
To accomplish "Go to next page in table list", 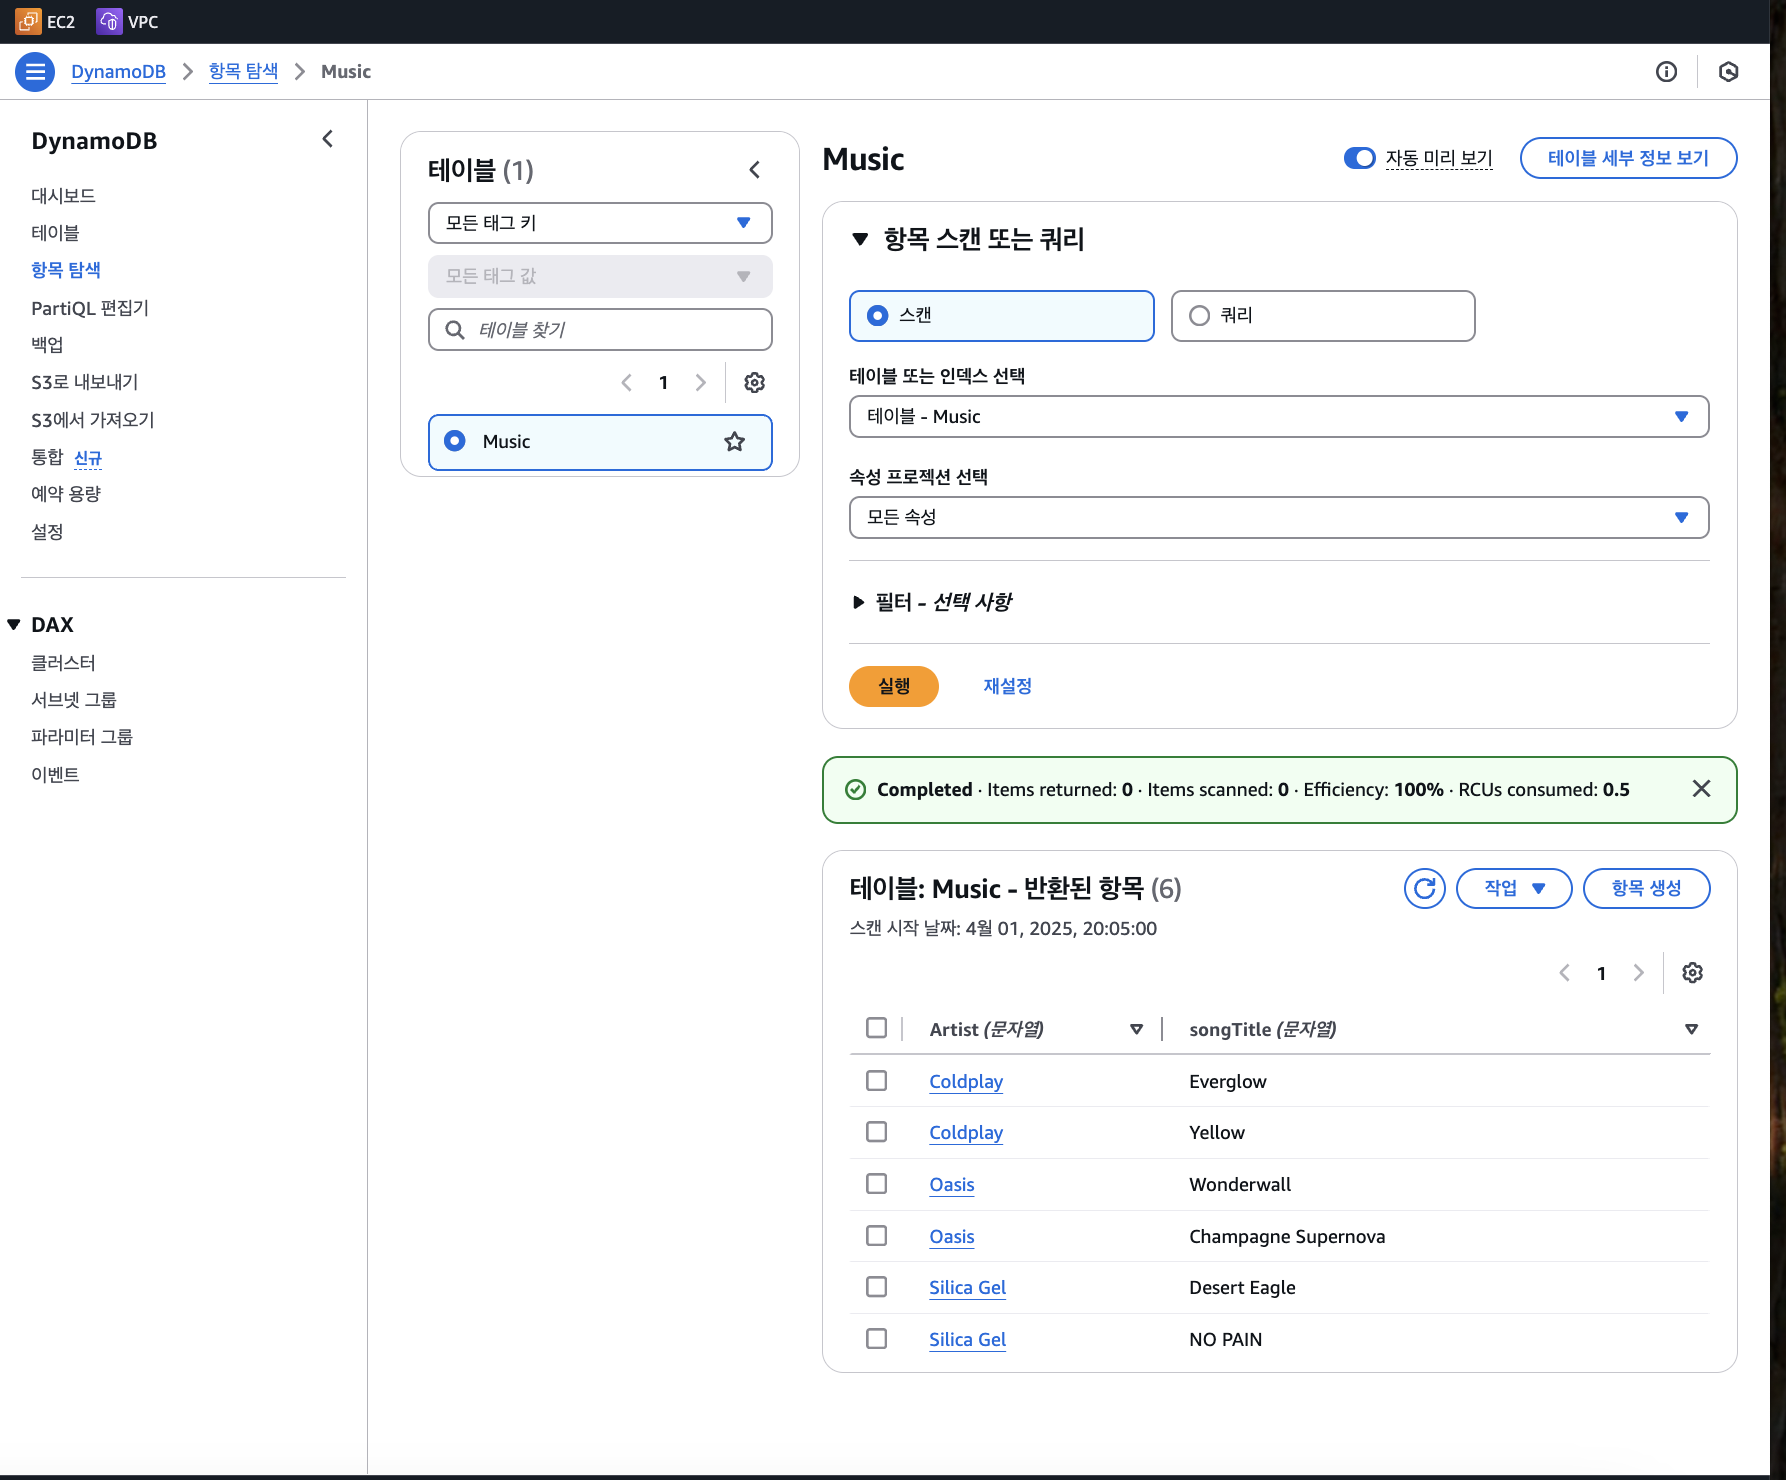I will 701,383.
